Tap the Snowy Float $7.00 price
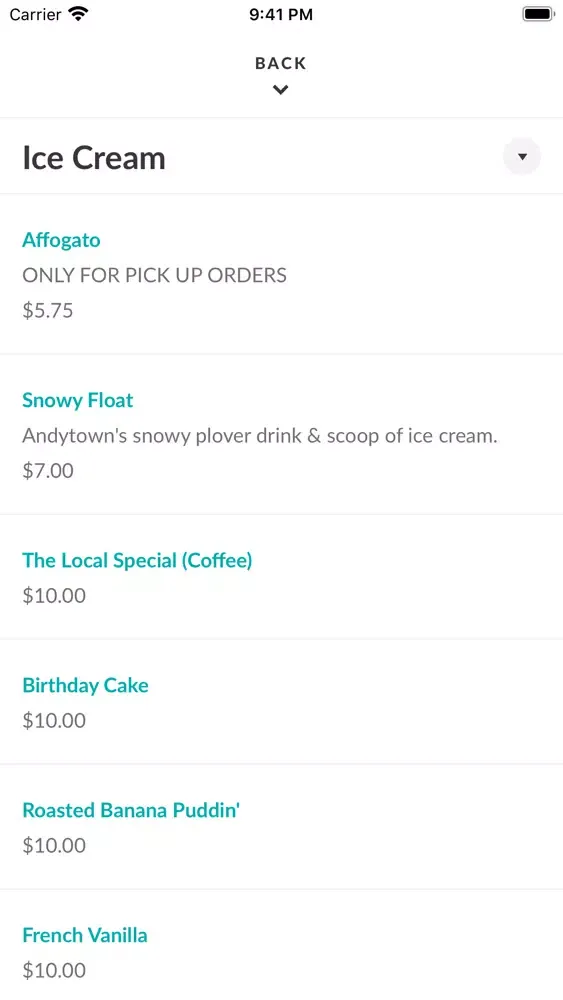This screenshot has height=1000, width=563. pyautogui.click(x=48, y=471)
